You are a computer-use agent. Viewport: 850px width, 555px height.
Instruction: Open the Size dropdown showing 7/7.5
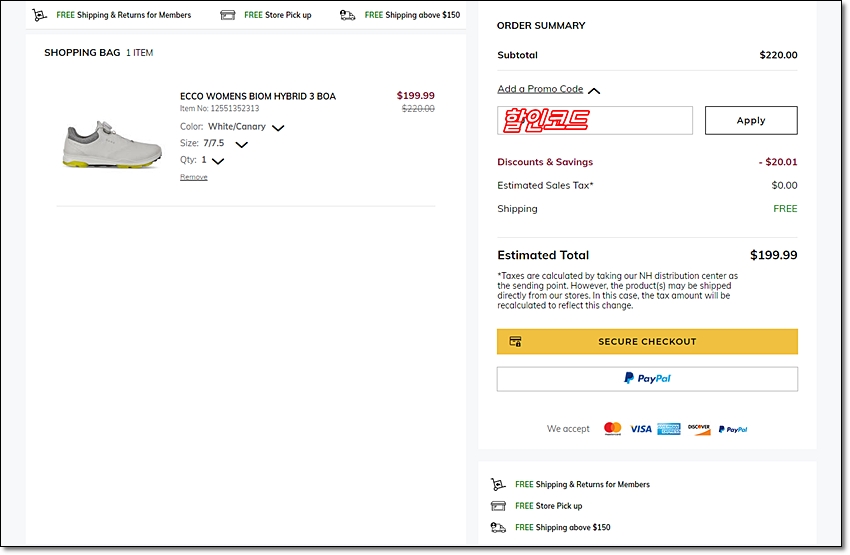tap(242, 144)
